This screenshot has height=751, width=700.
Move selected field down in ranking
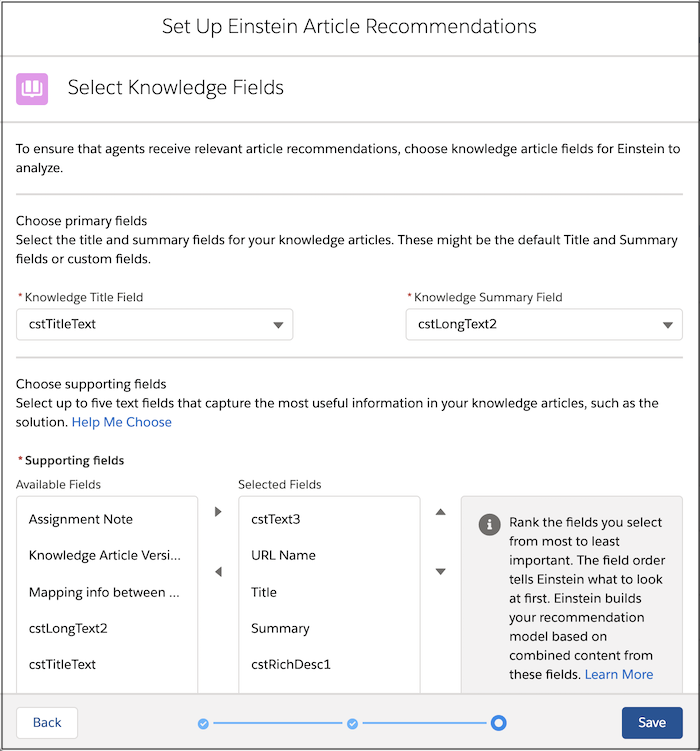pyautogui.click(x=440, y=571)
